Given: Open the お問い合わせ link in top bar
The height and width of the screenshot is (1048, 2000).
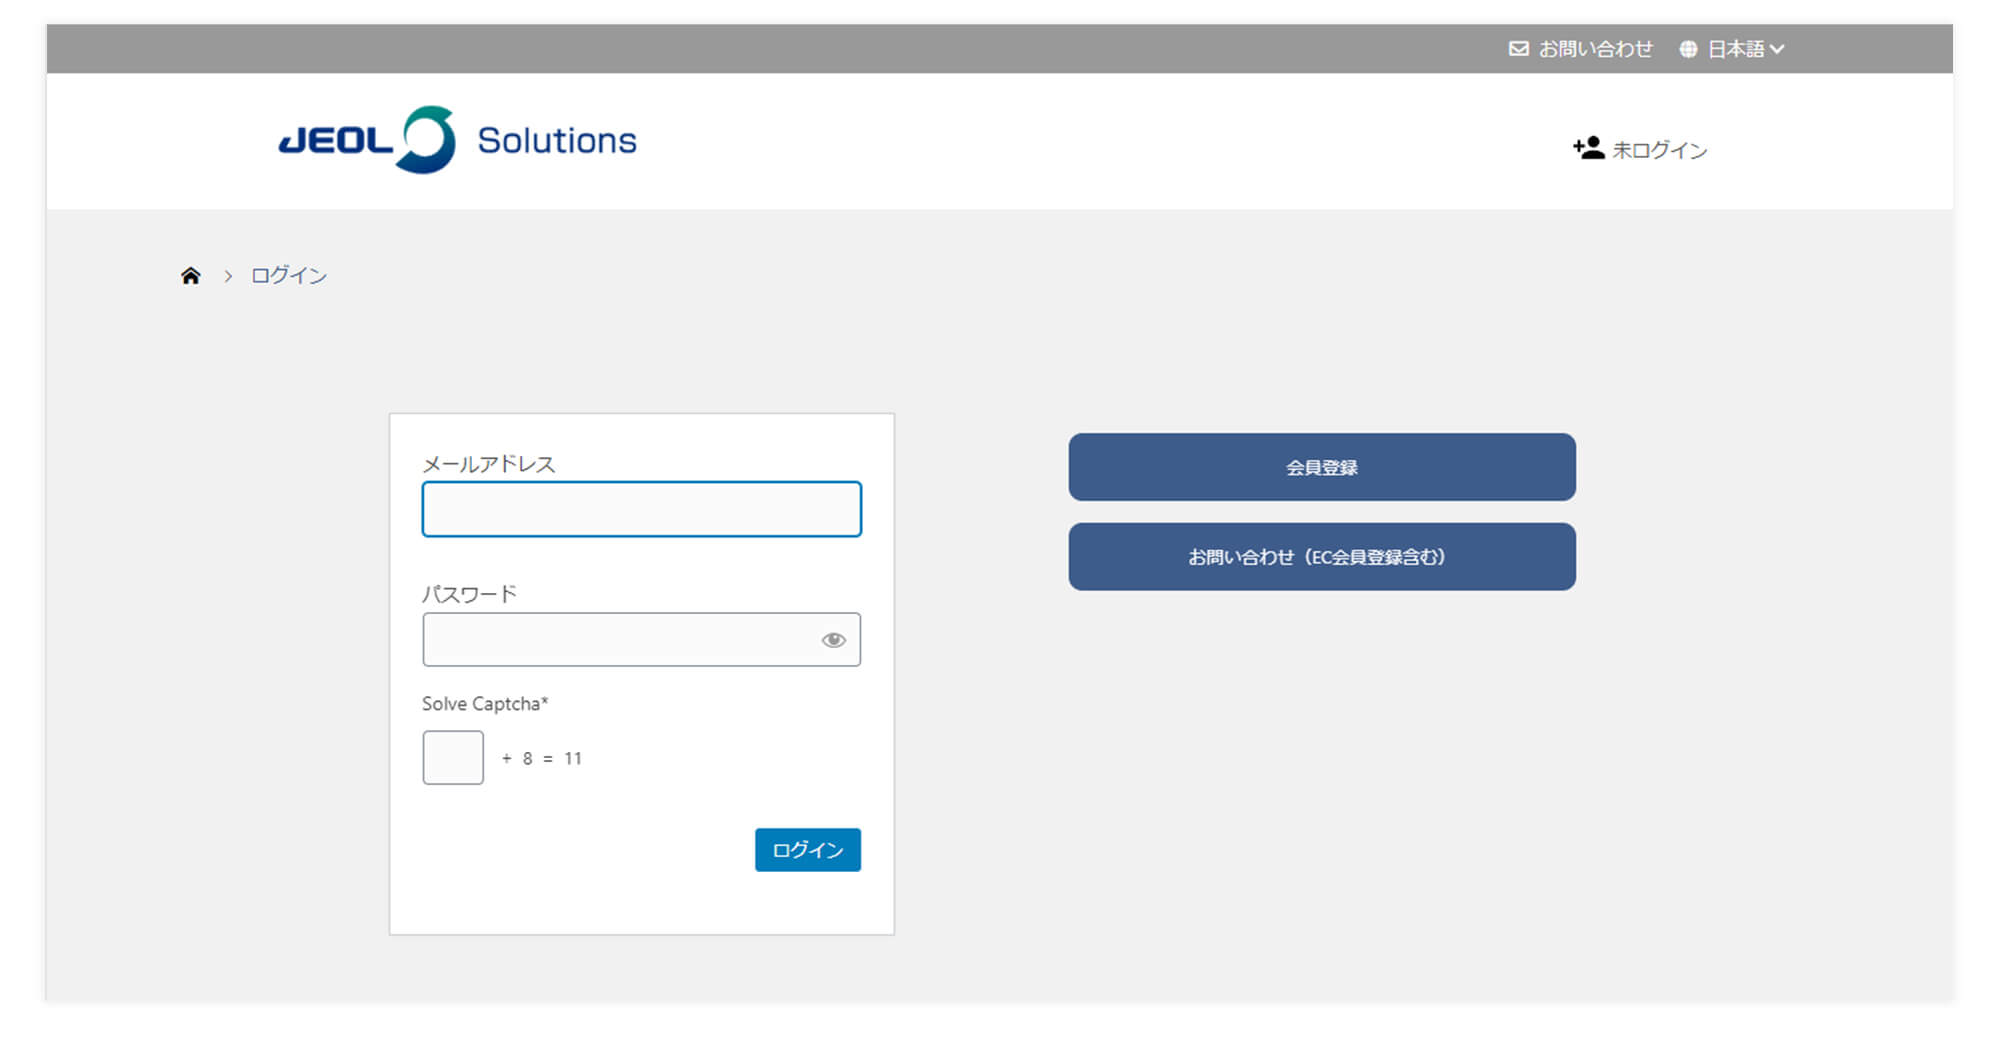Looking at the screenshot, I should click(1595, 49).
